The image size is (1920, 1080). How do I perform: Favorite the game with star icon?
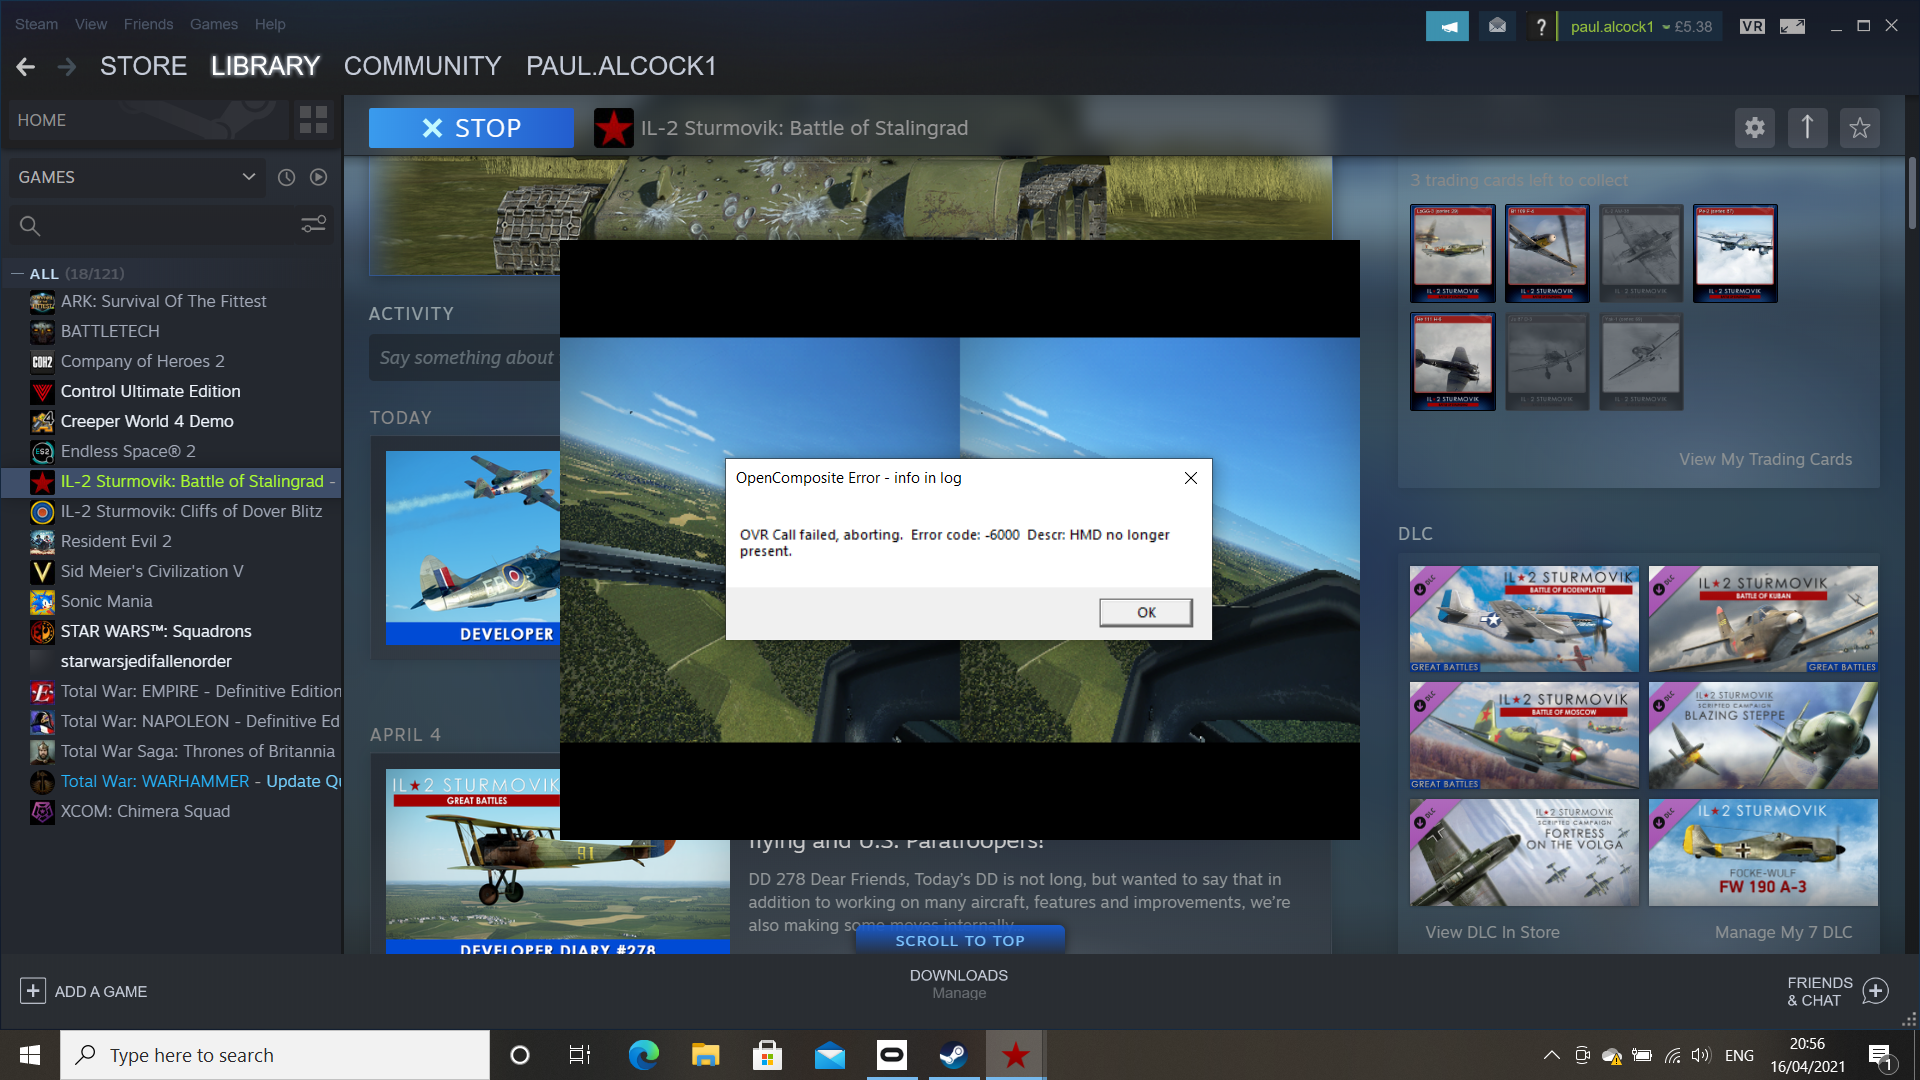coord(1860,128)
